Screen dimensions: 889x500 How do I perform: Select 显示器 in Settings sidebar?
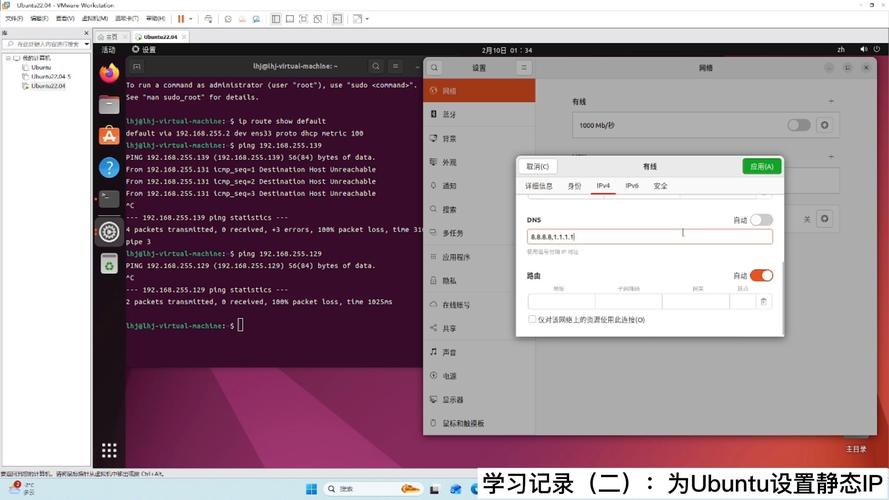(x=479, y=400)
